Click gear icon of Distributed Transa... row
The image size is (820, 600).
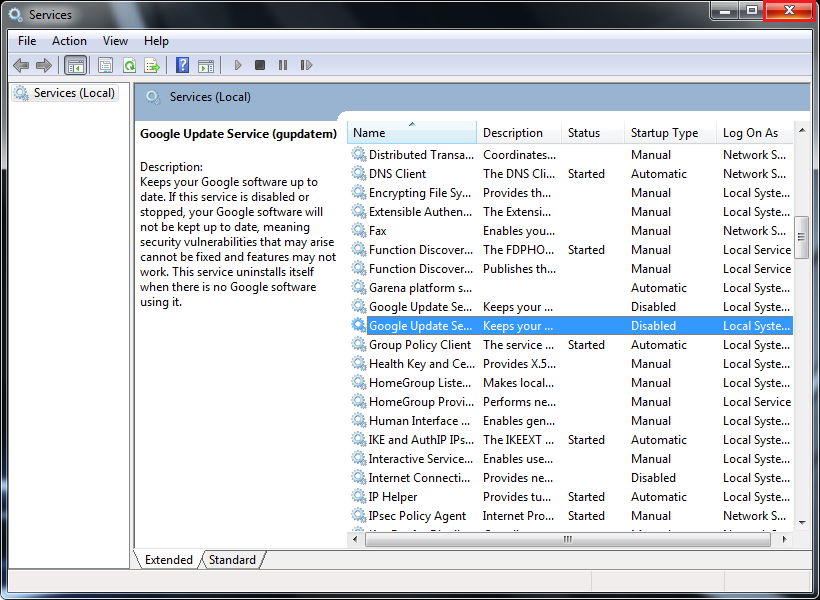coord(359,155)
